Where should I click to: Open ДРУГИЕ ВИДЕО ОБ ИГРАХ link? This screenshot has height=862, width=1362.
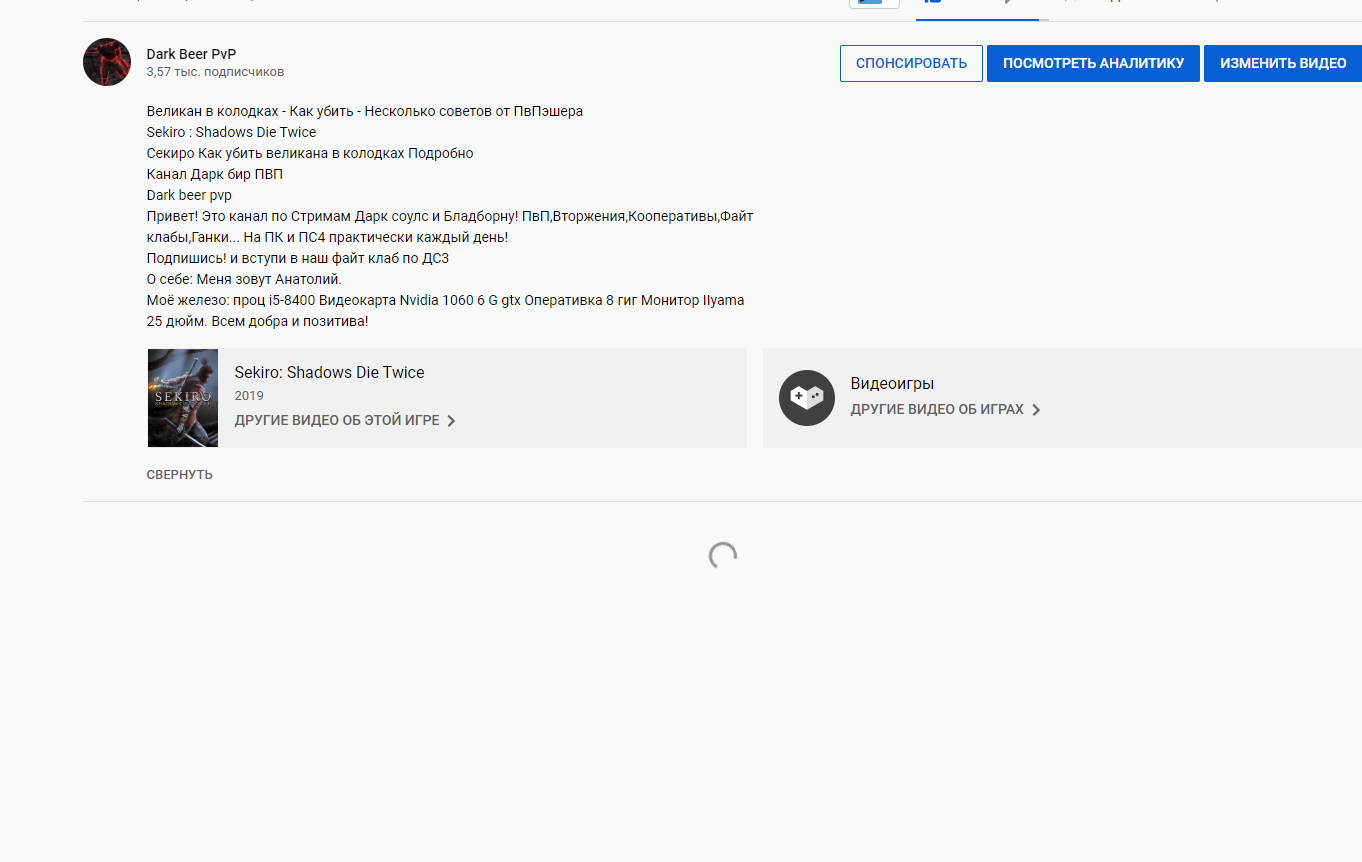point(937,410)
